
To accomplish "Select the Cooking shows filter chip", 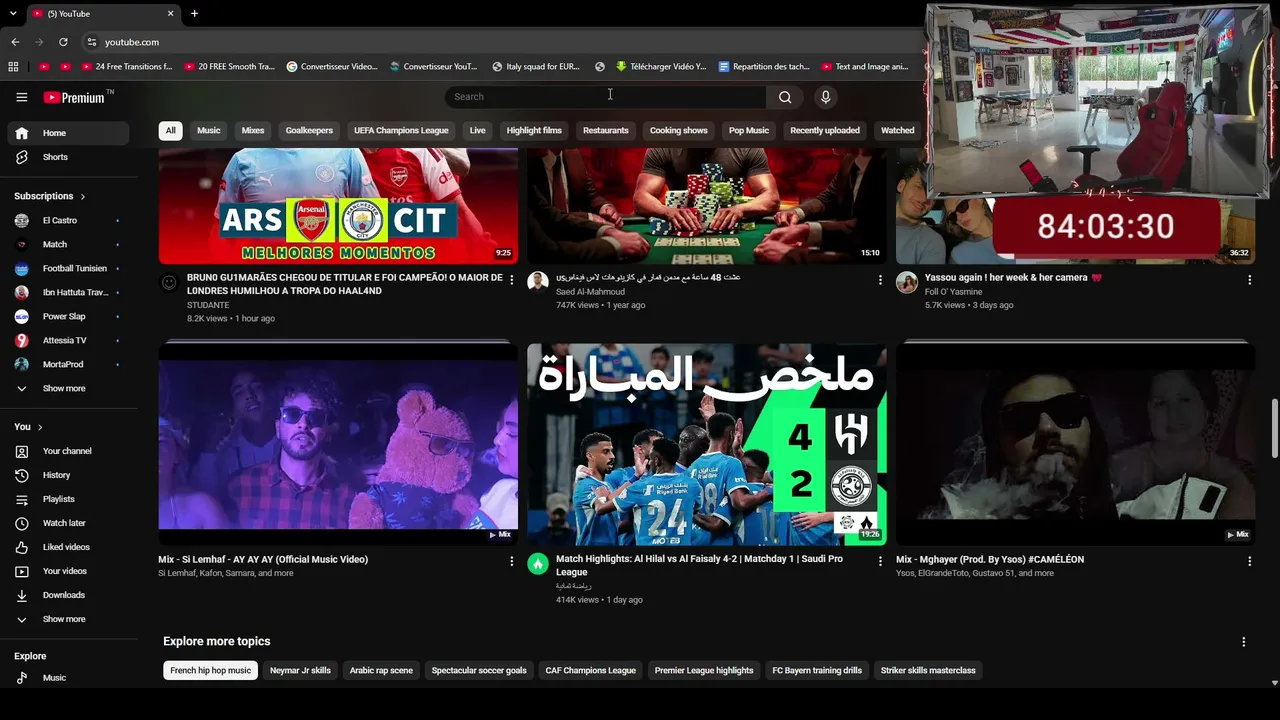I will 678,130.
